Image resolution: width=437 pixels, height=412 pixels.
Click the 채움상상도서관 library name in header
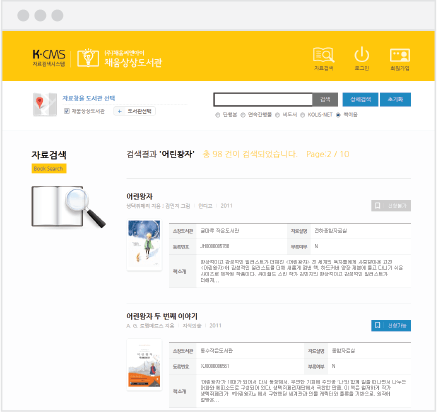(133, 62)
